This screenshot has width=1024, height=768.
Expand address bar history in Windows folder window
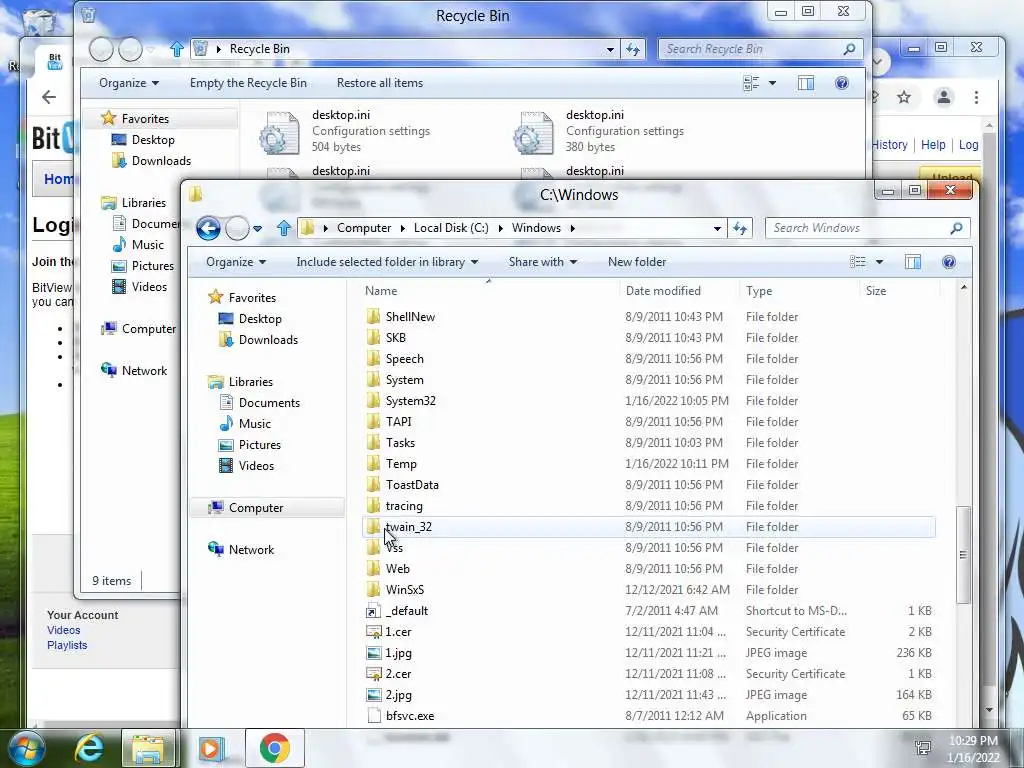717,229
